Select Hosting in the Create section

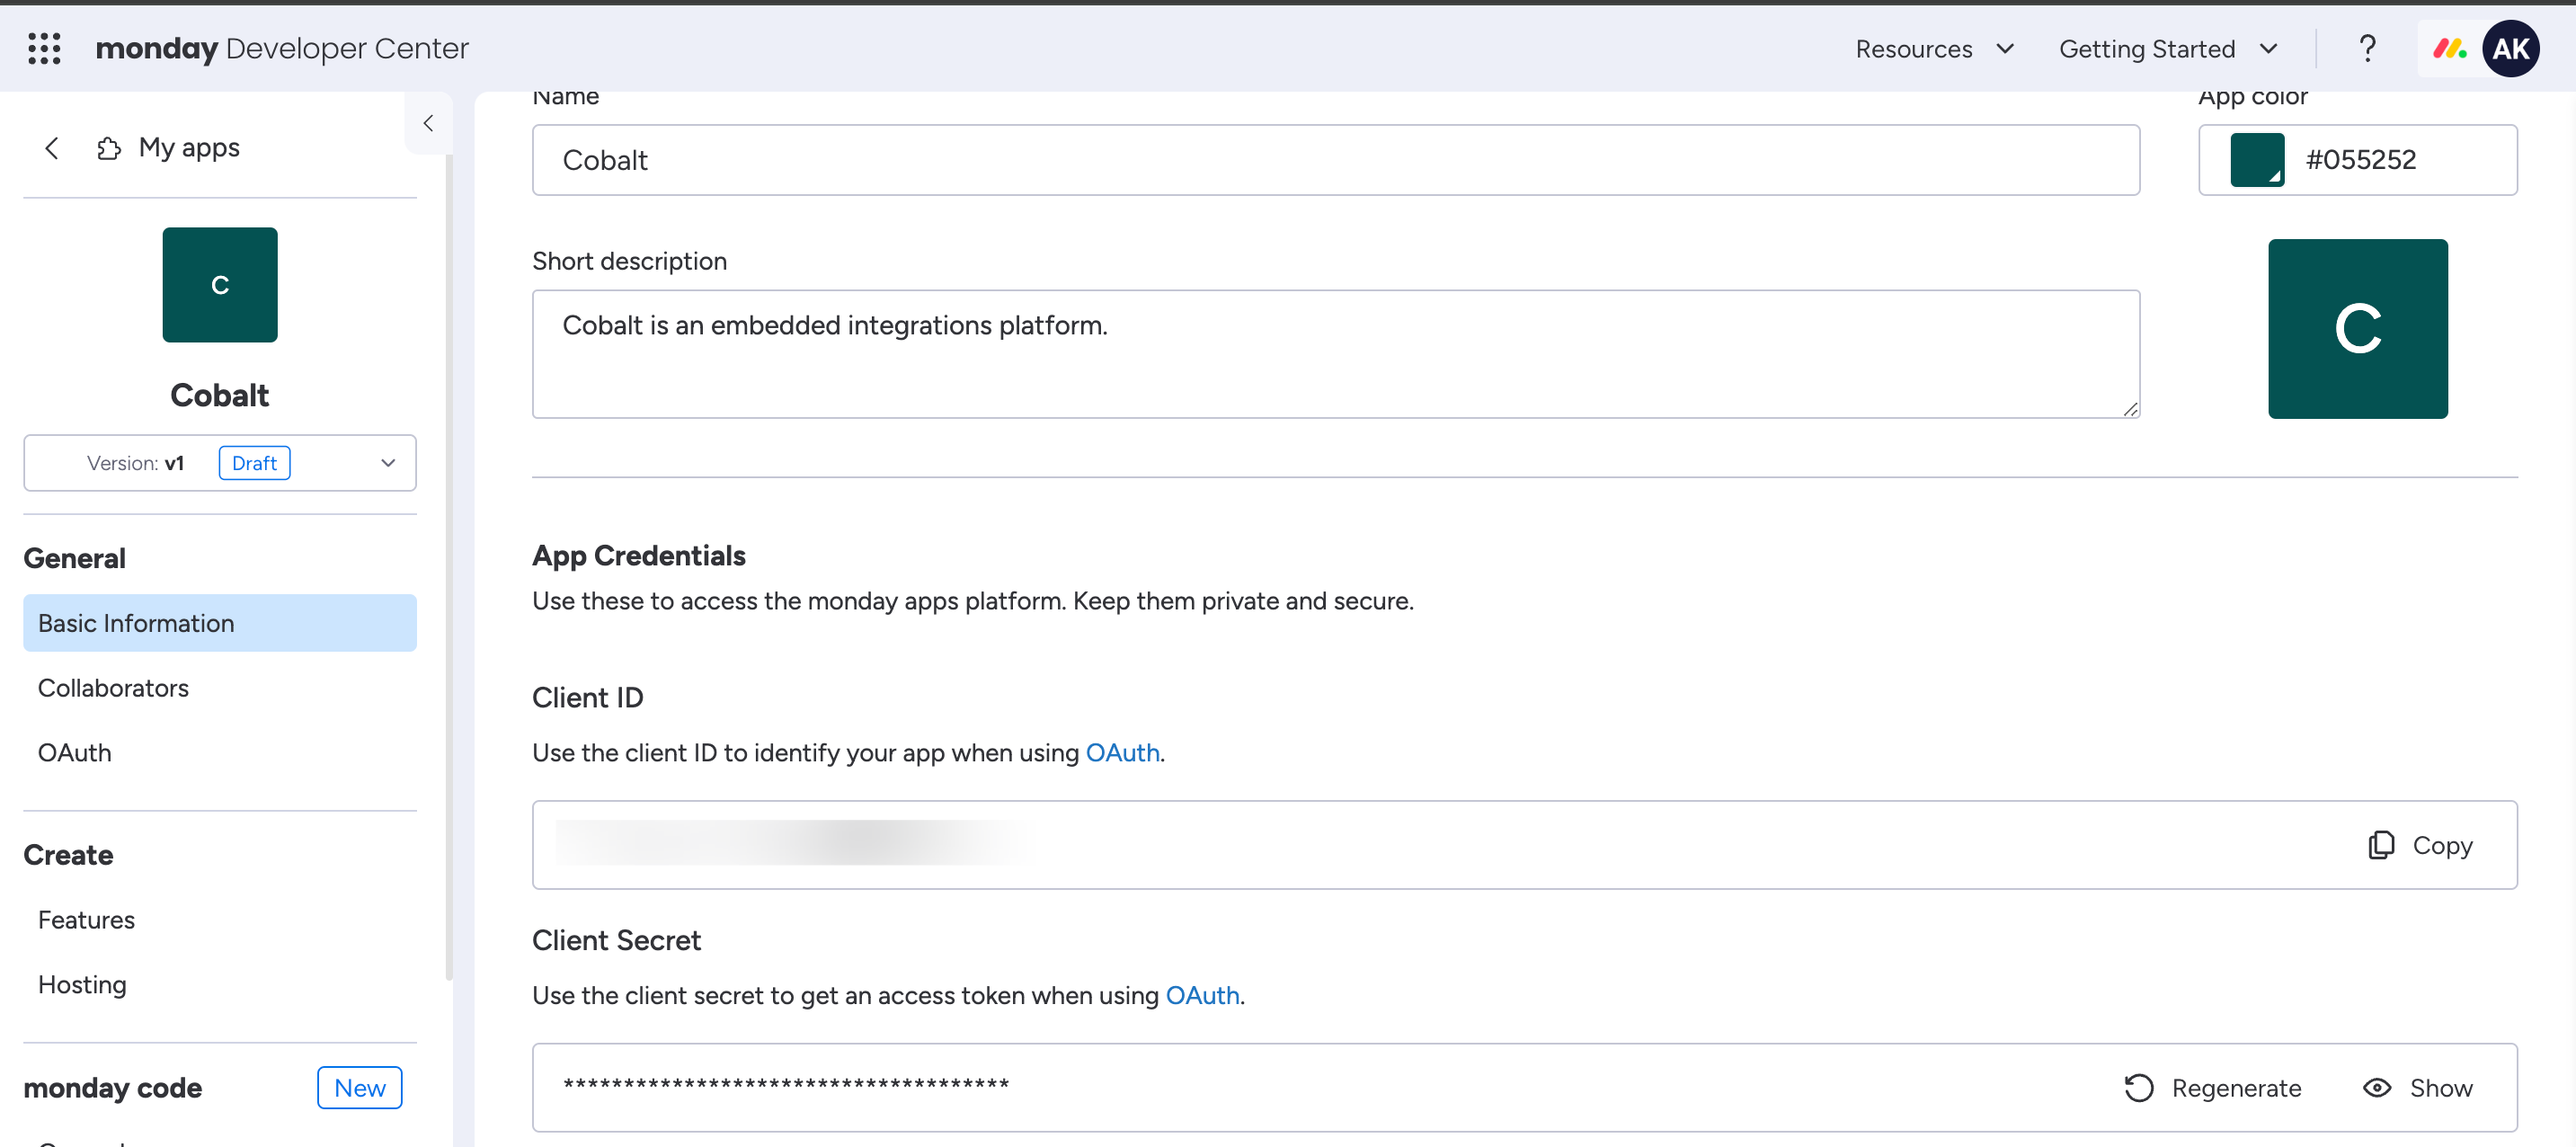pos(82,985)
